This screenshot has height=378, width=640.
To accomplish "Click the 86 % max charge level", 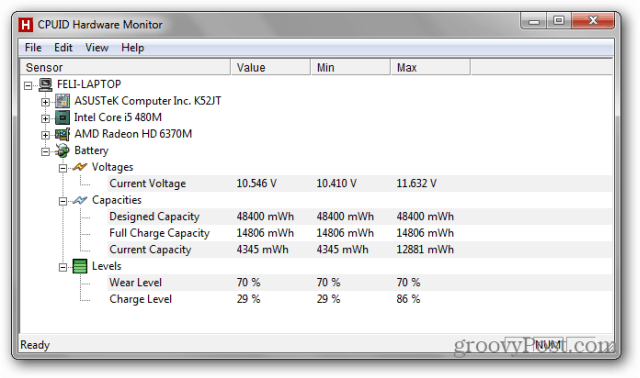I will pyautogui.click(x=408, y=299).
